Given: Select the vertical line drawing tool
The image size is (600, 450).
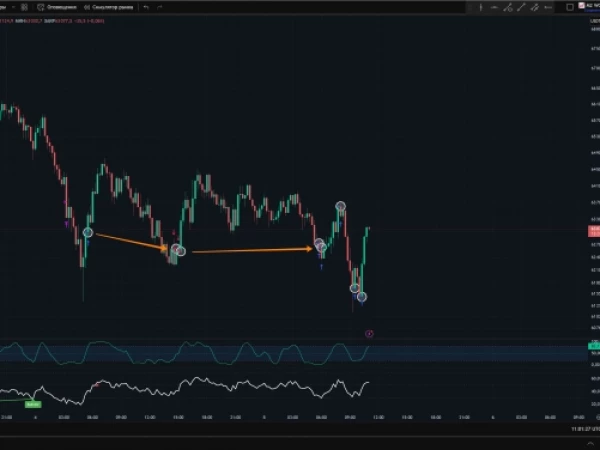Looking at the screenshot, I should [481, 7].
